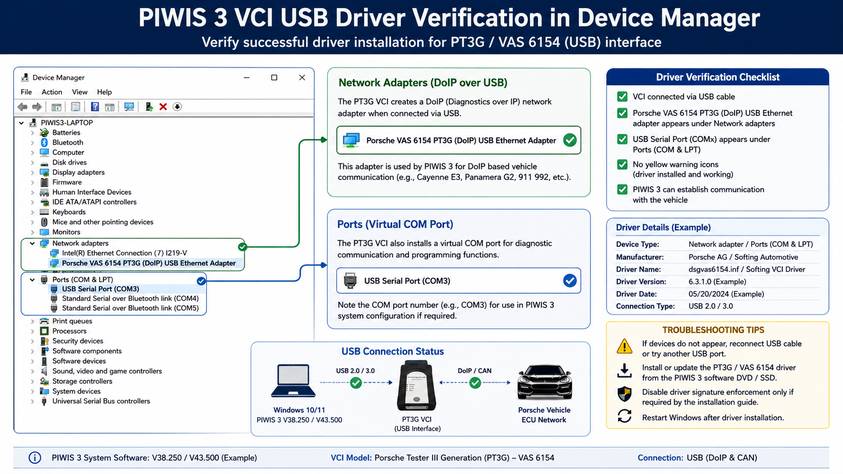Click the Security devices icon

click(44, 341)
